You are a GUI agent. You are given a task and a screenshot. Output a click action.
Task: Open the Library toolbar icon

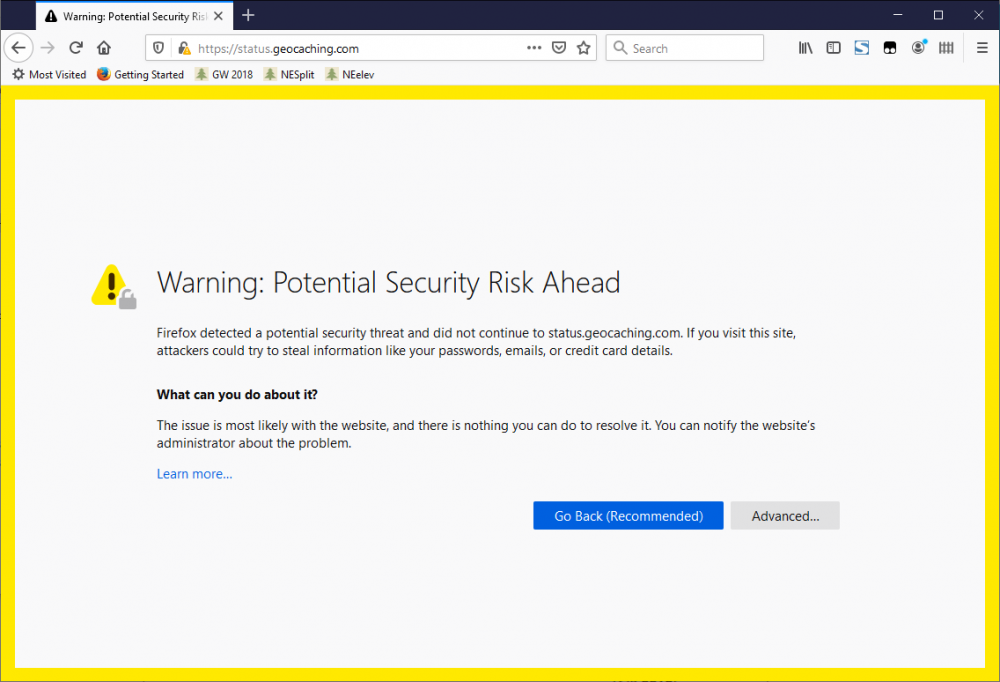pos(805,48)
